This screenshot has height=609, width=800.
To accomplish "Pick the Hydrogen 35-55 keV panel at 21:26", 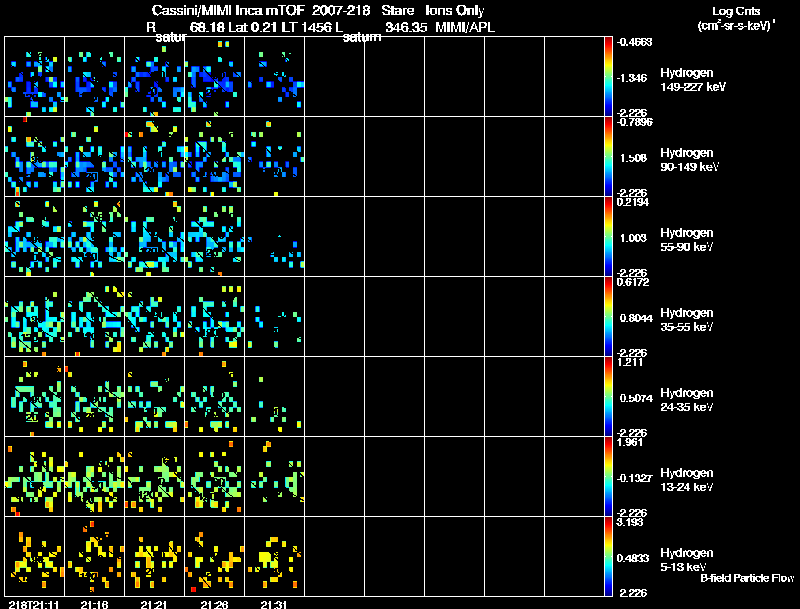I will (x=214, y=317).
